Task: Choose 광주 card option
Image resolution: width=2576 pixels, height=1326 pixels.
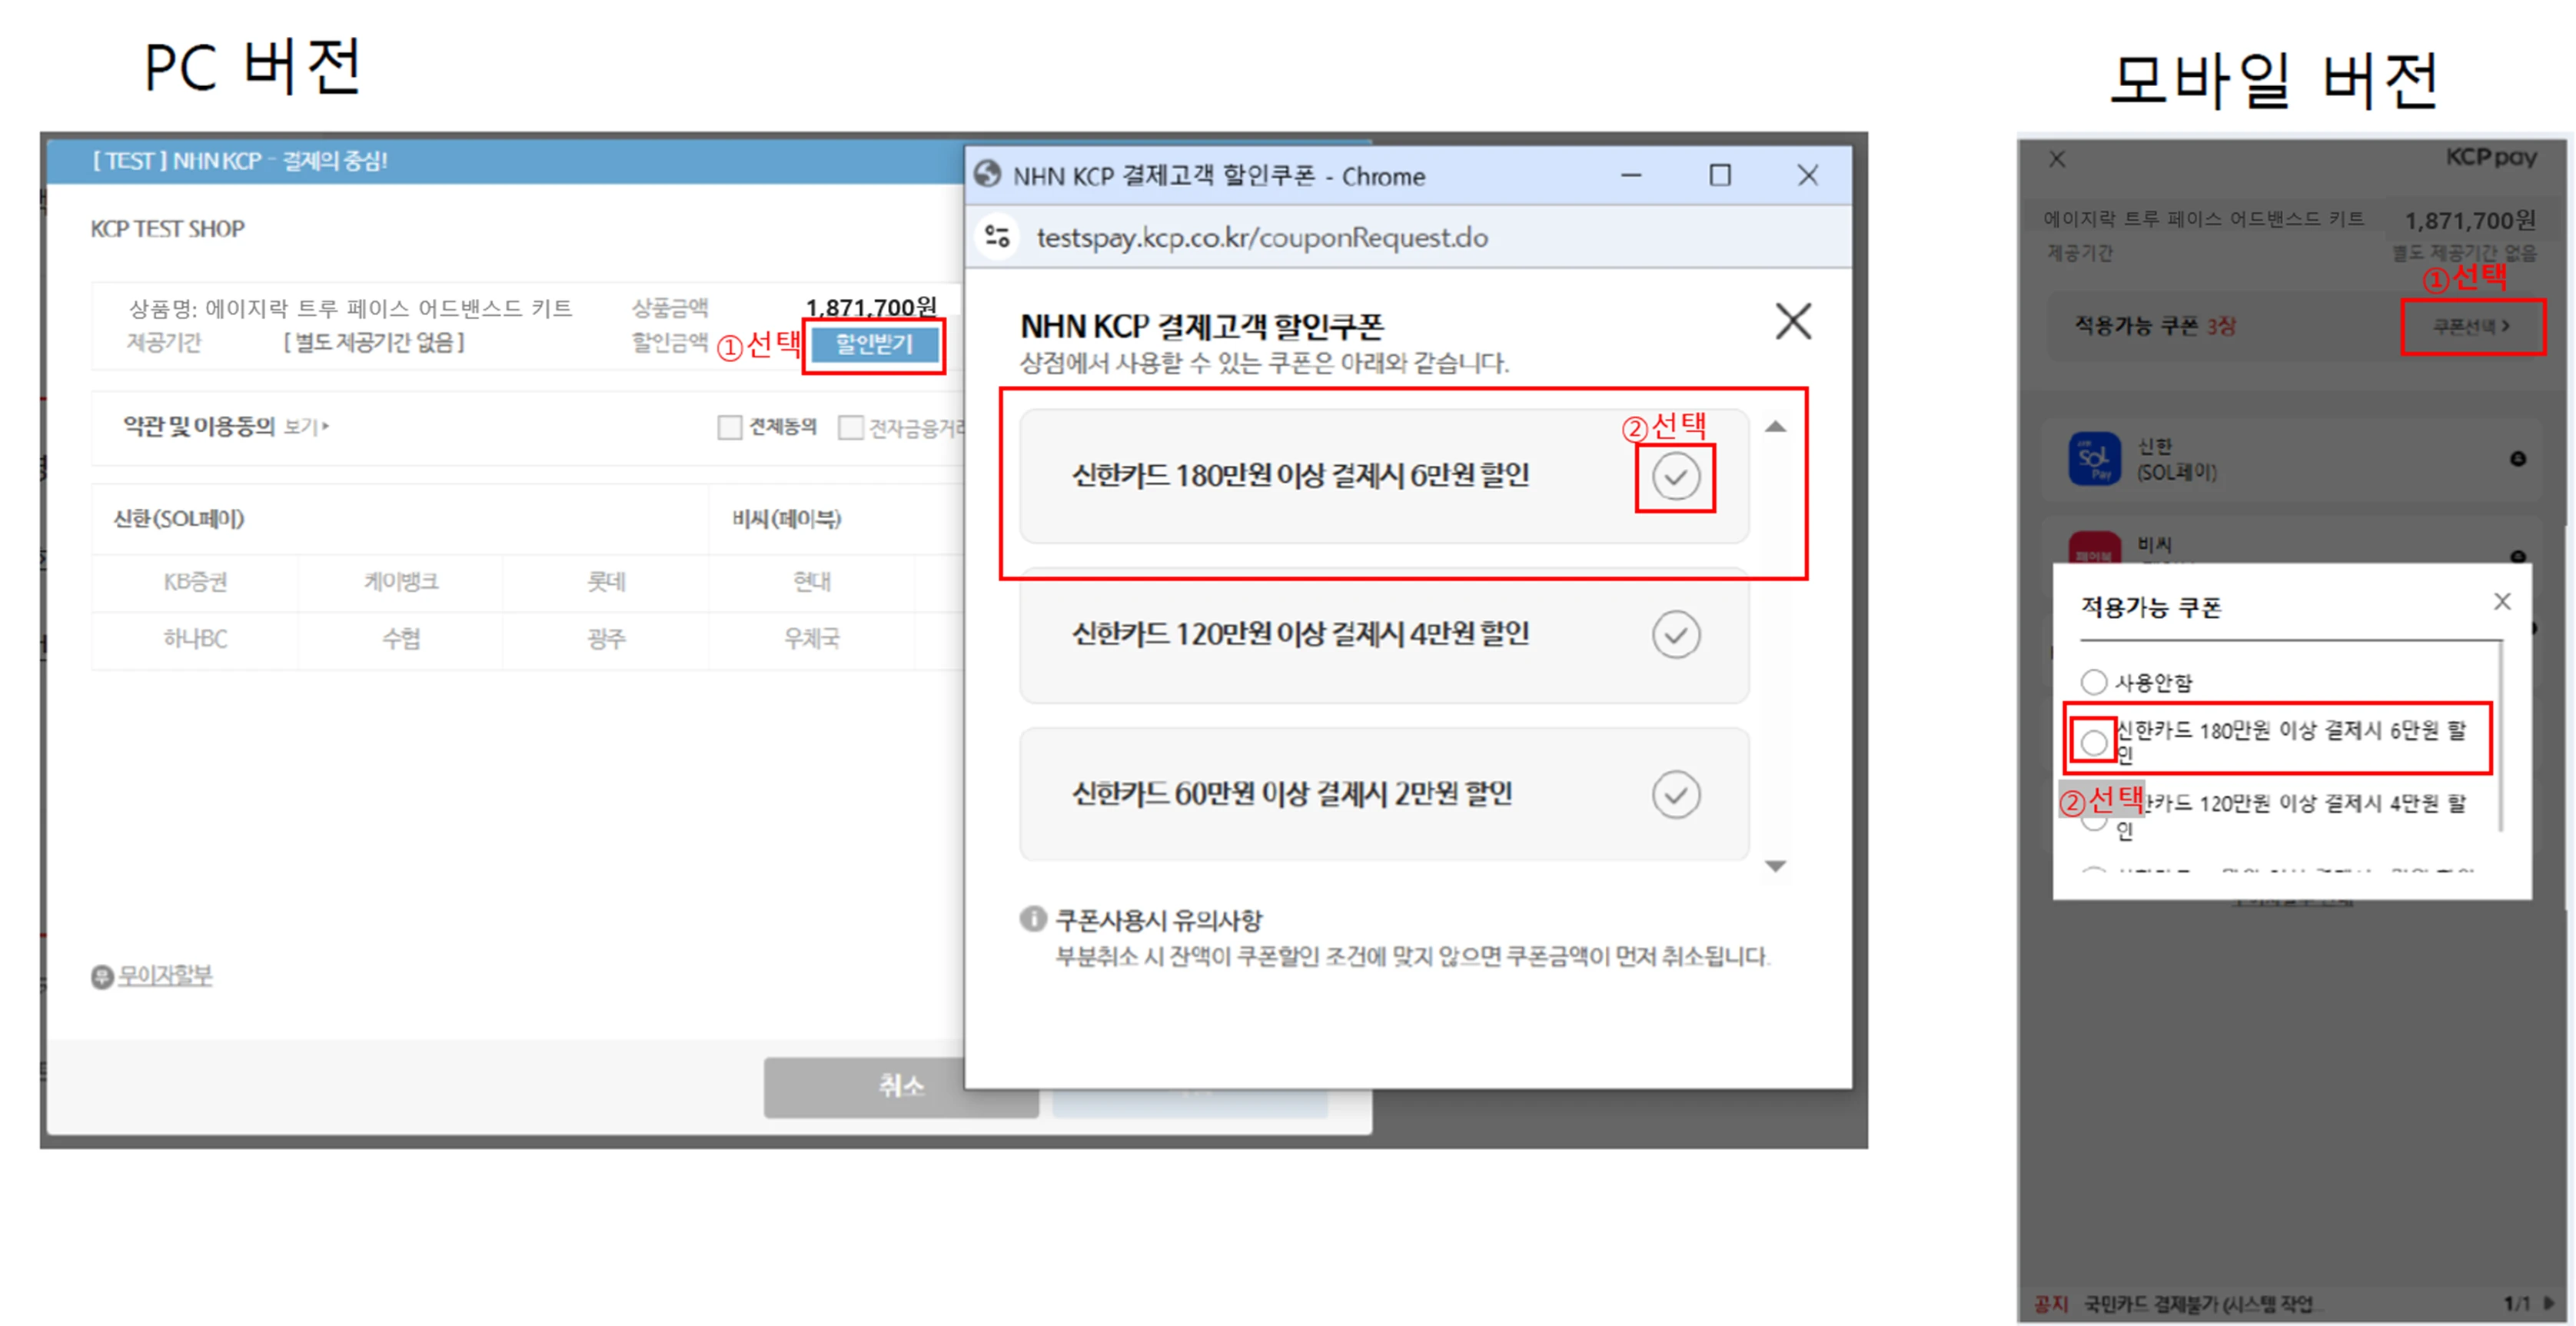Action: (606, 639)
